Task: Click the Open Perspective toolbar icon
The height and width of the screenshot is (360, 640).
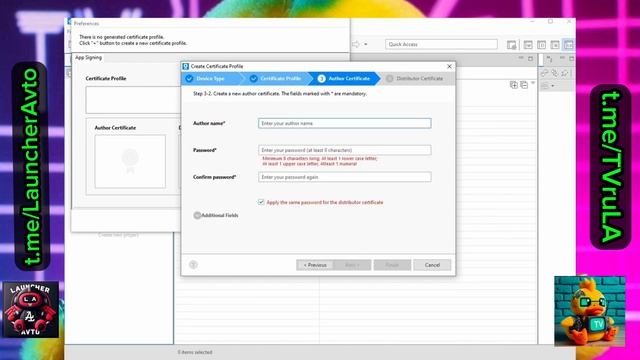Action: click(511, 44)
